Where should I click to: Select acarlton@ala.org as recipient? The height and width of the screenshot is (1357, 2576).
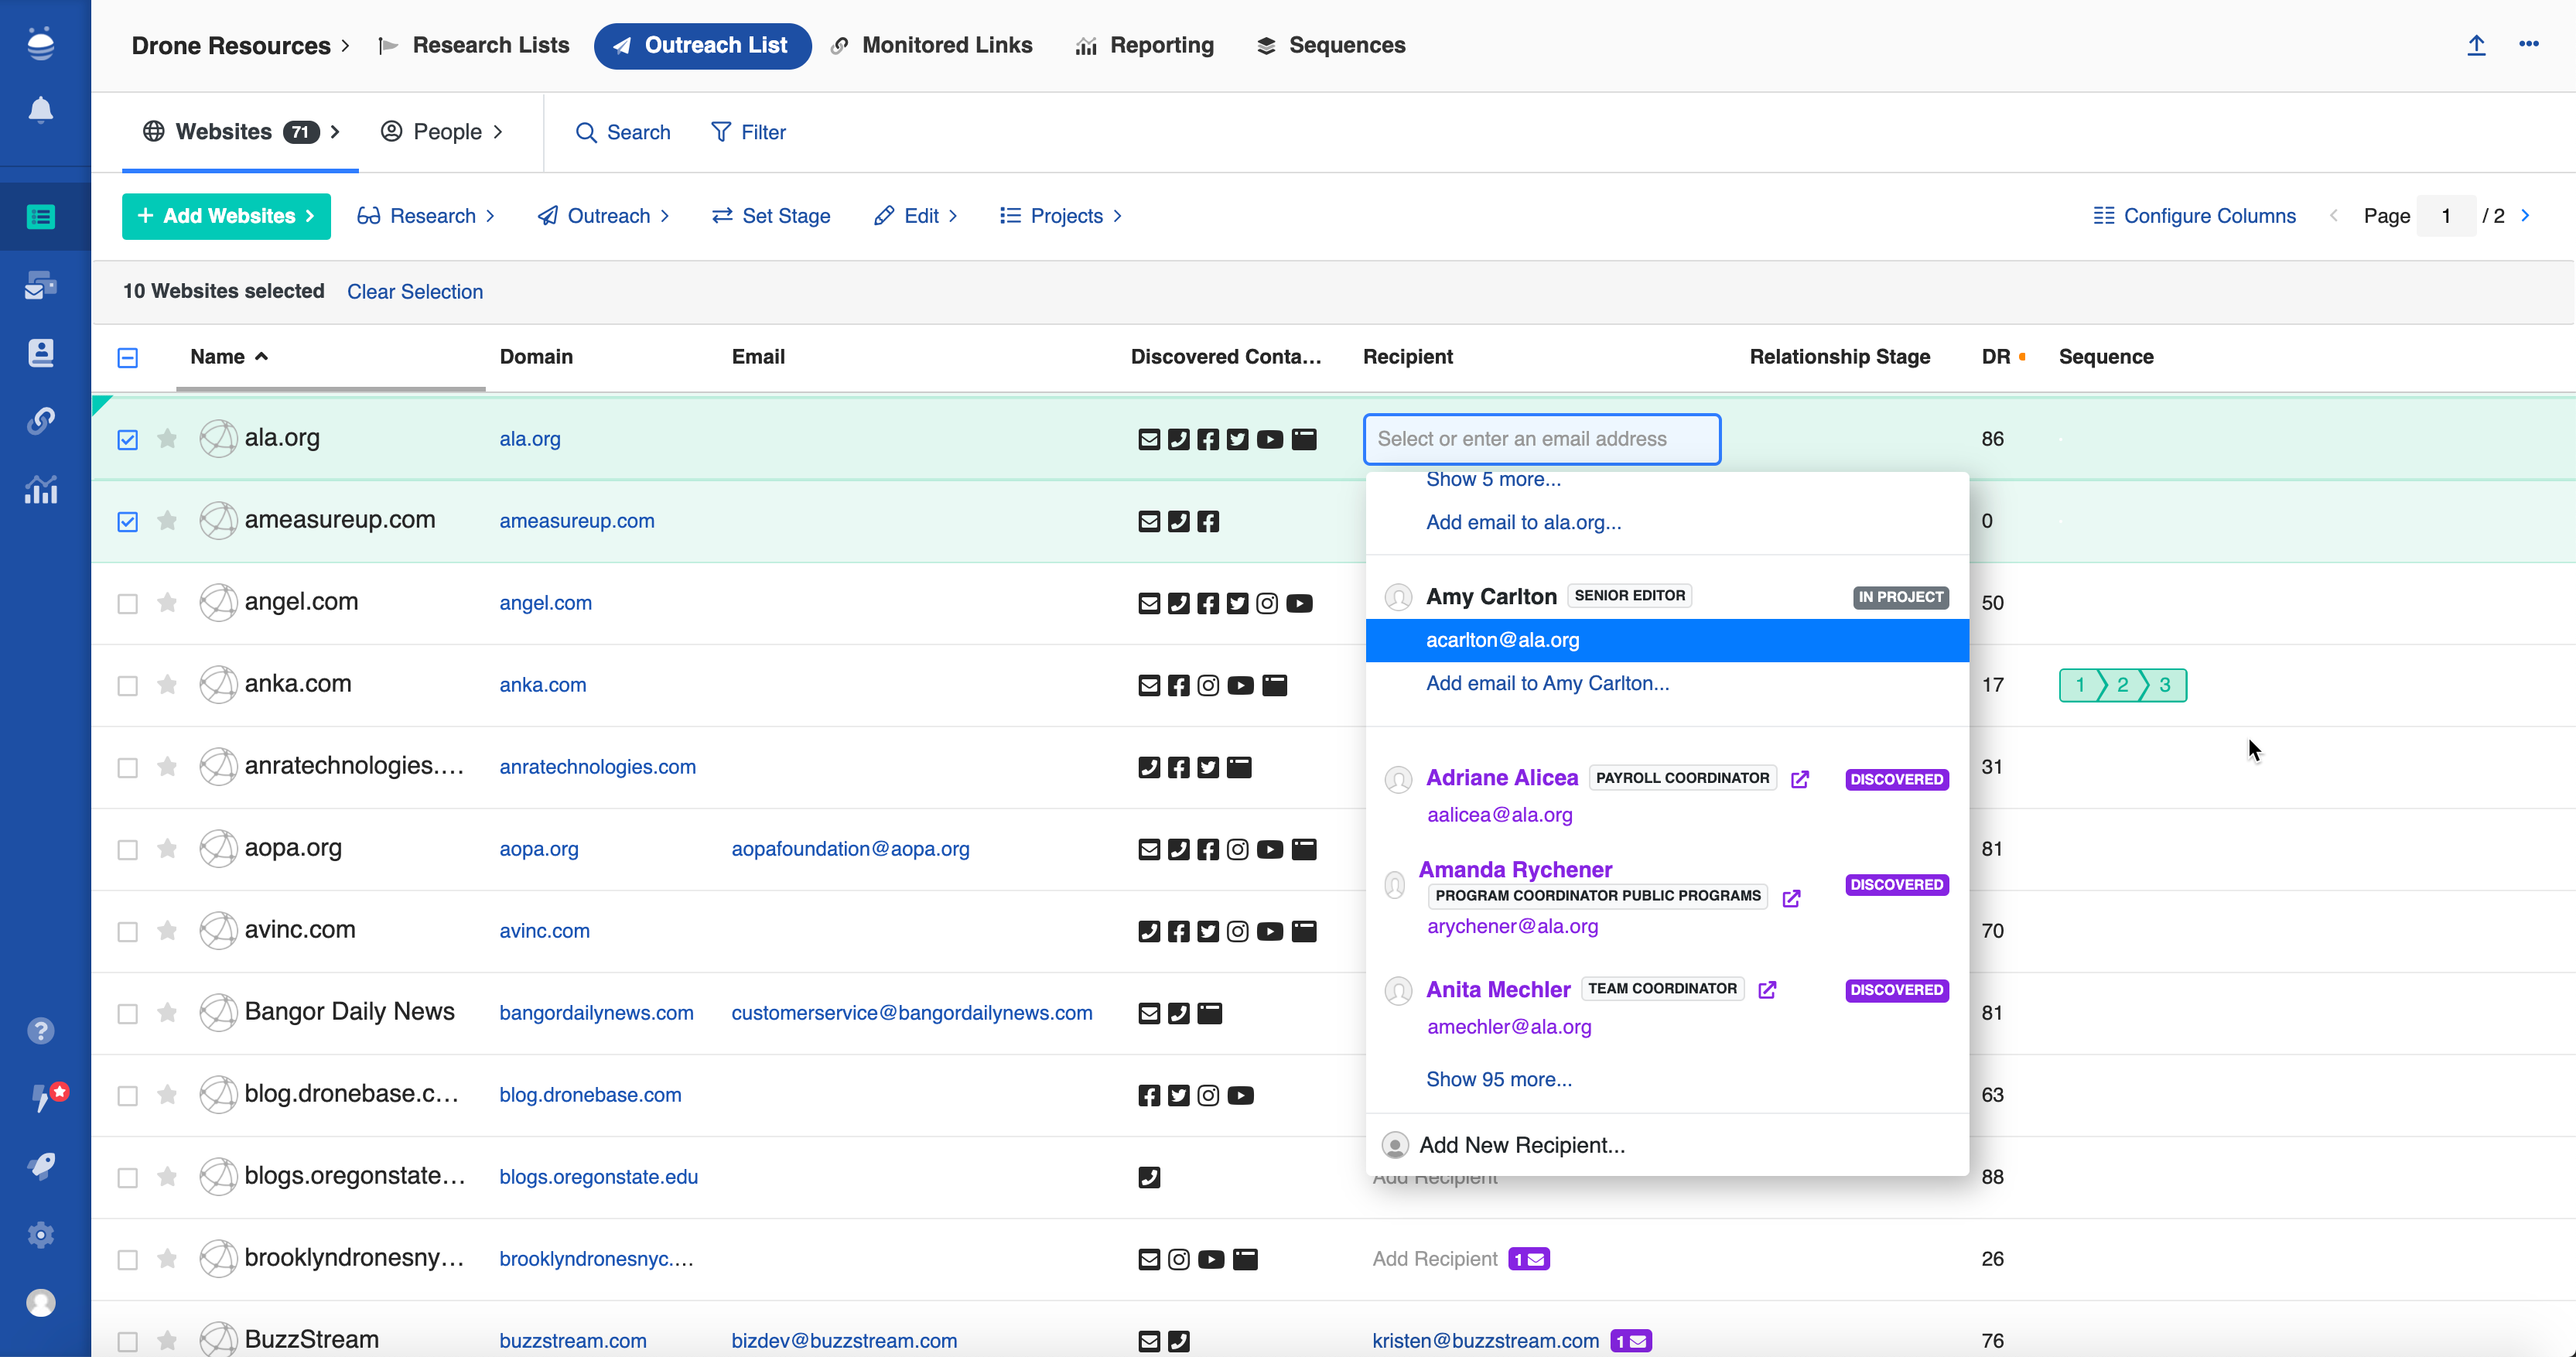click(x=1502, y=640)
